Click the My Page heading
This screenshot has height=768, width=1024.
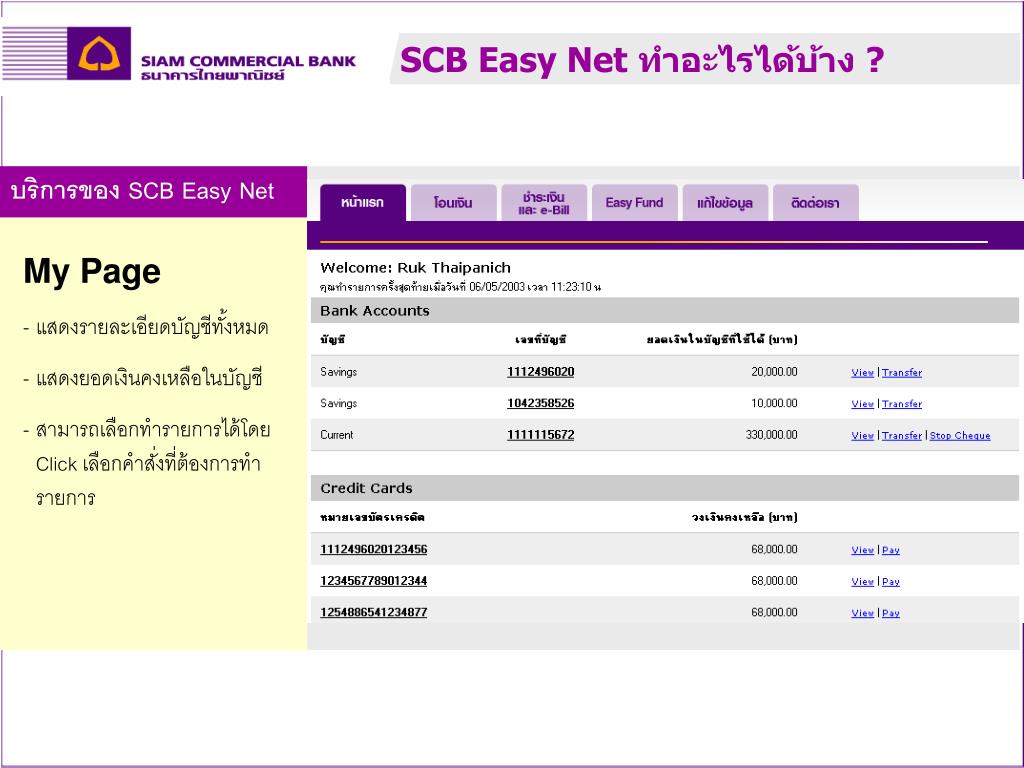coord(92,271)
